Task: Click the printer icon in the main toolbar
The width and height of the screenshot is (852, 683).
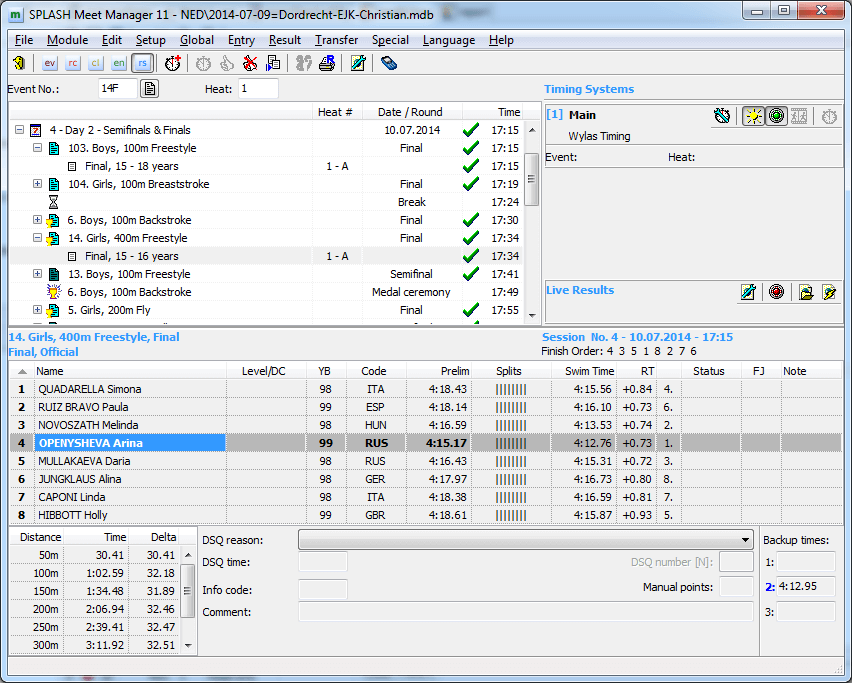Action: 326,63
